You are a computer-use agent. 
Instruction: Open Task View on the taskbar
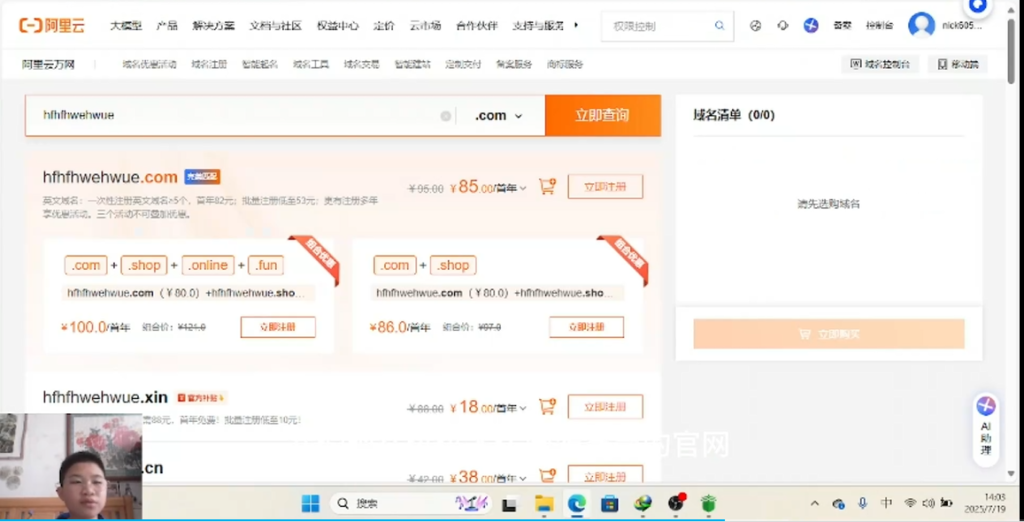(x=509, y=504)
